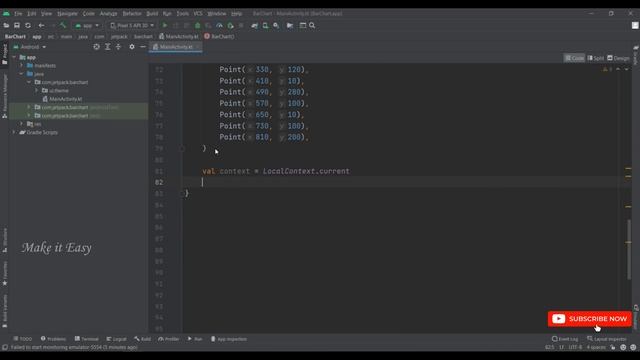Open the Navigate menu

tap(67, 13)
